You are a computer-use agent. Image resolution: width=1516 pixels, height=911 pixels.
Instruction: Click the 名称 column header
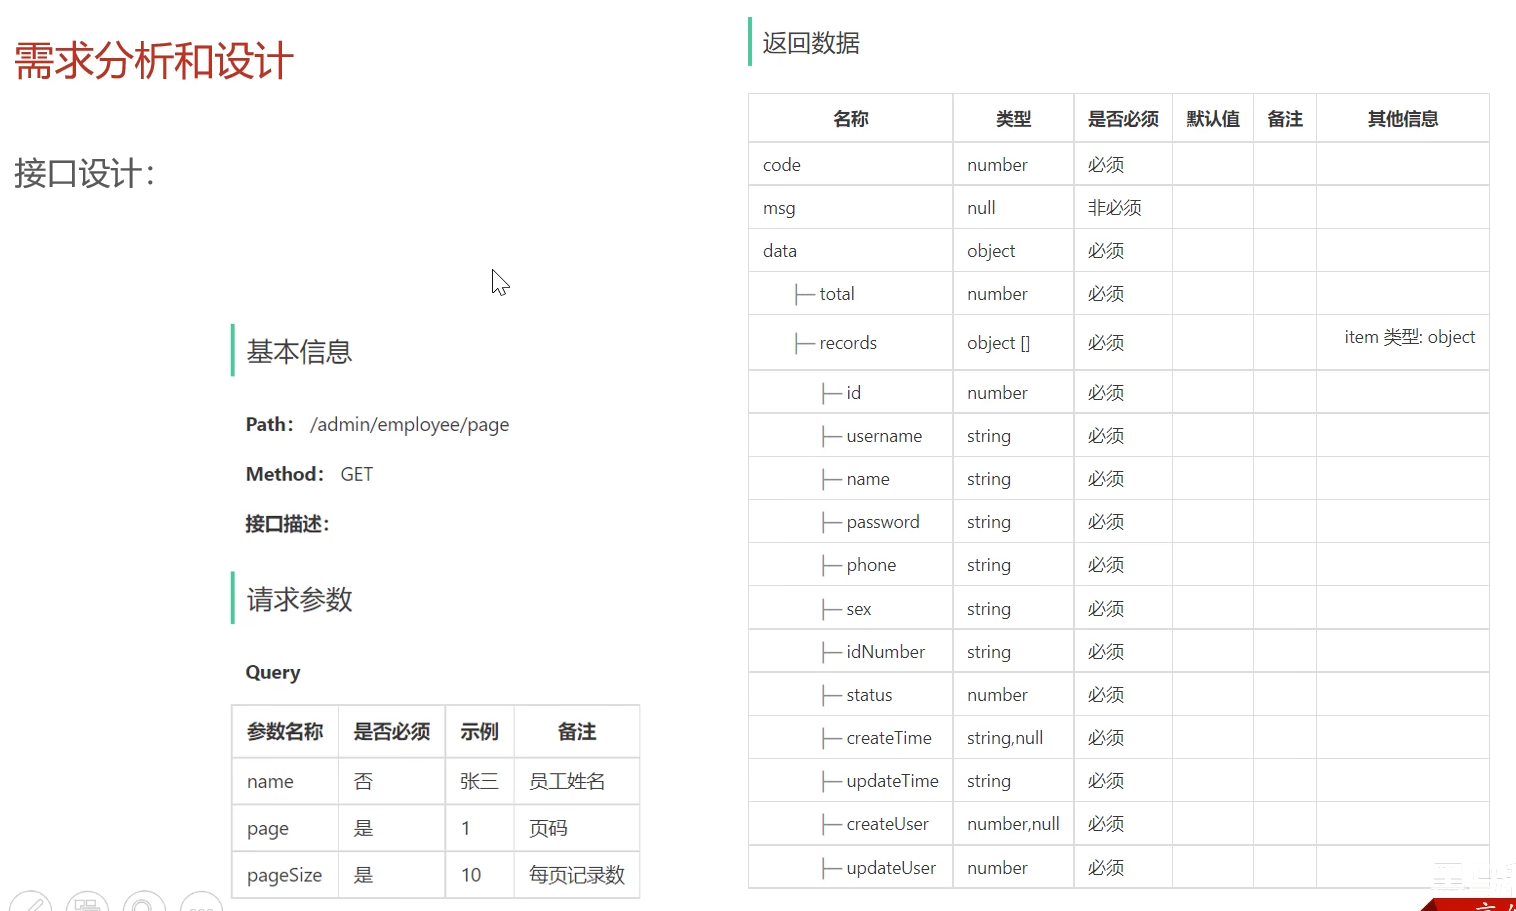851,119
